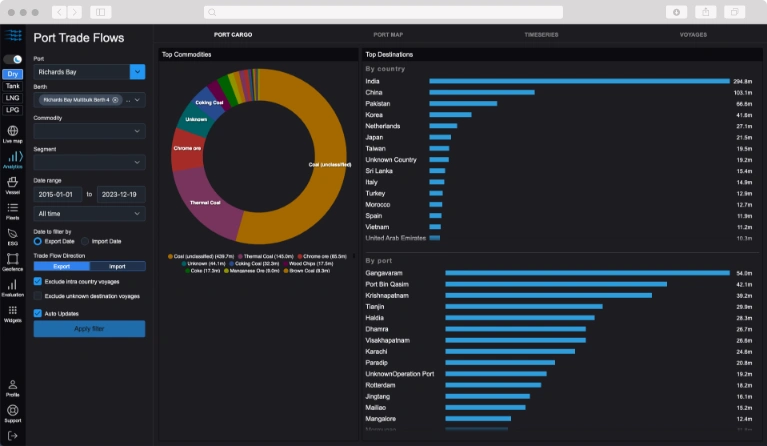This screenshot has height=446, width=767.
Task: Open the Widgets grid icon
Action: pyautogui.click(x=13, y=310)
